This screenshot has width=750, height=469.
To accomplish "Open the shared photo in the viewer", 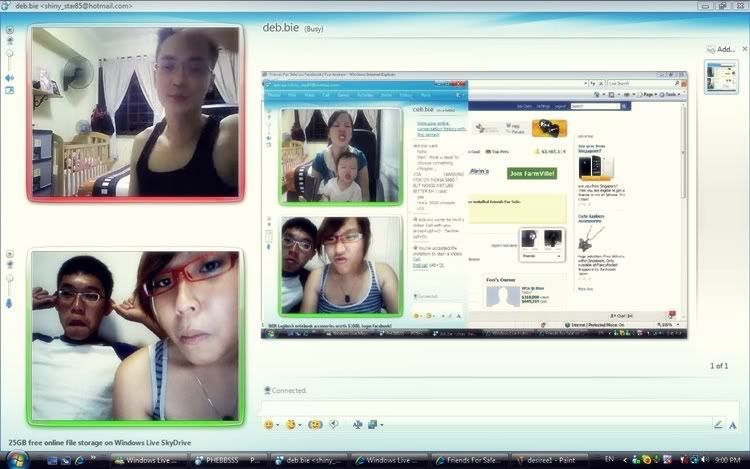I will tap(474, 205).
